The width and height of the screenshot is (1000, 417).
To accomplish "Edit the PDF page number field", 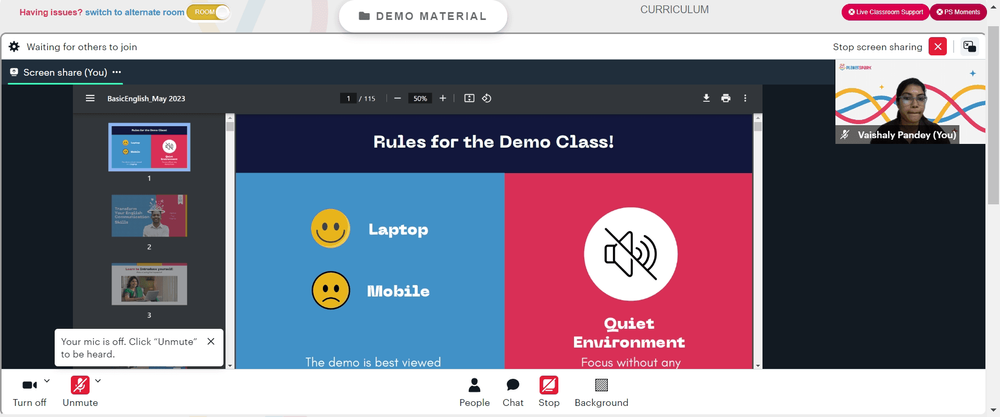I will [x=348, y=98].
